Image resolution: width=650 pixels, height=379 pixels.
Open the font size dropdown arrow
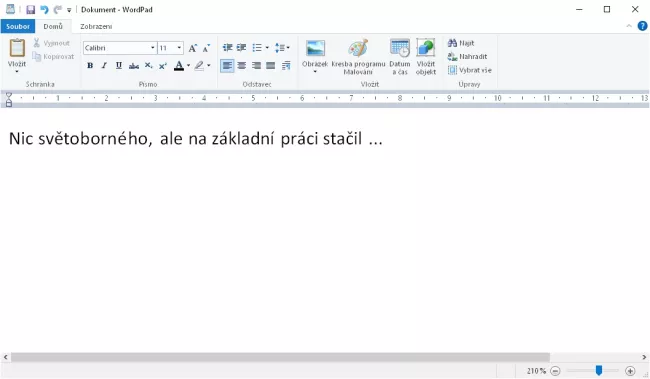pyautogui.click(x=179, y=48)
